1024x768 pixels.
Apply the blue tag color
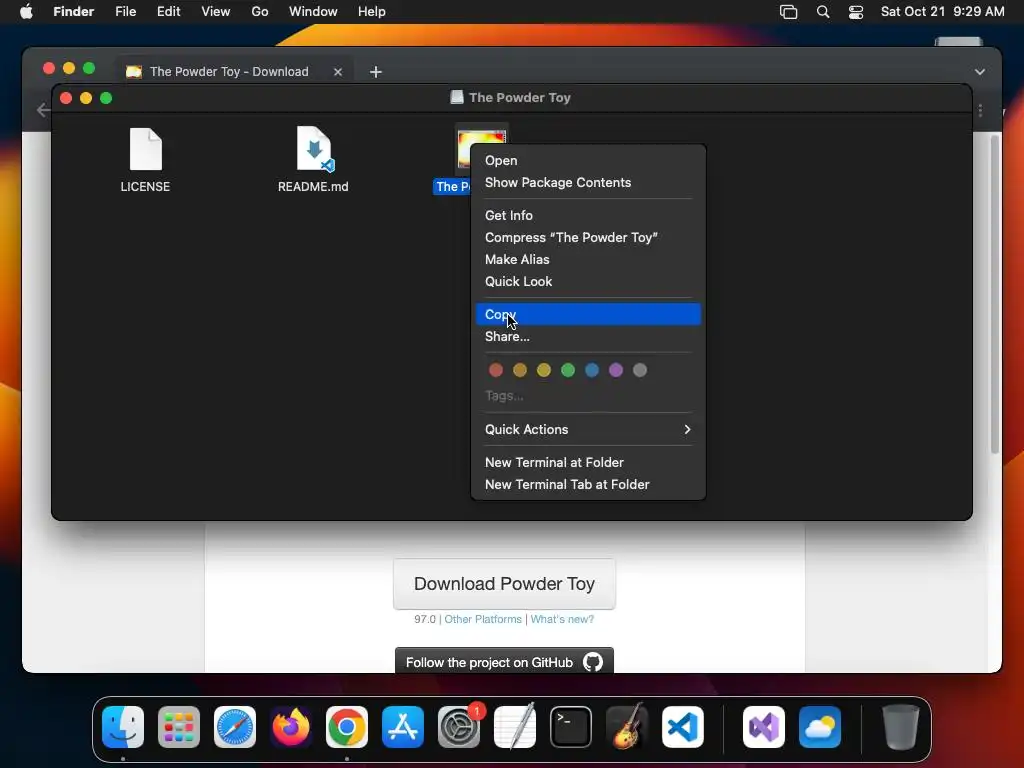point(592,370)
